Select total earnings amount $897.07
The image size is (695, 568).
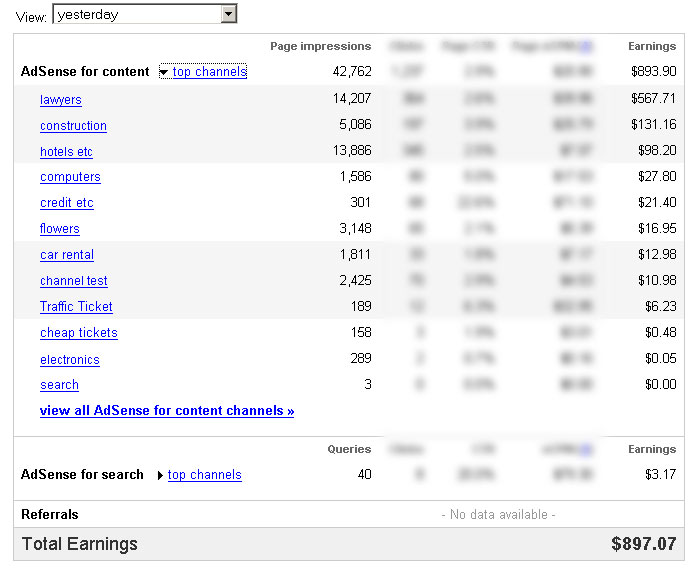coord(644,544)
